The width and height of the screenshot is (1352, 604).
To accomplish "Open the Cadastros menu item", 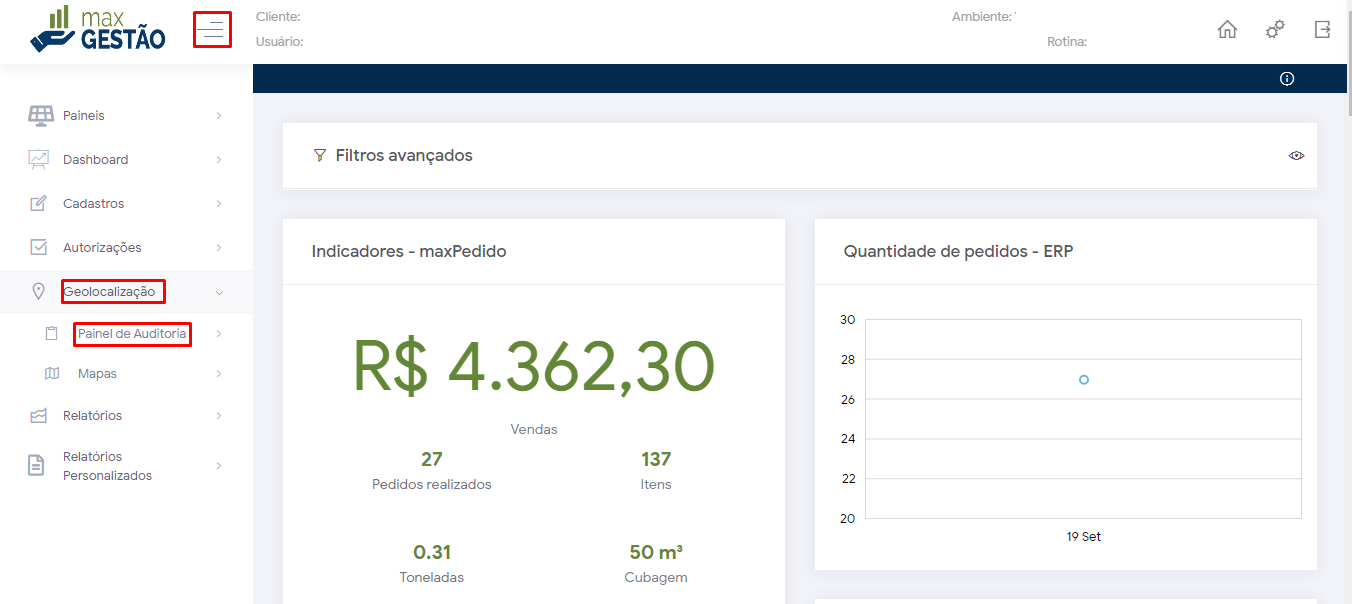I will point(94,204).
